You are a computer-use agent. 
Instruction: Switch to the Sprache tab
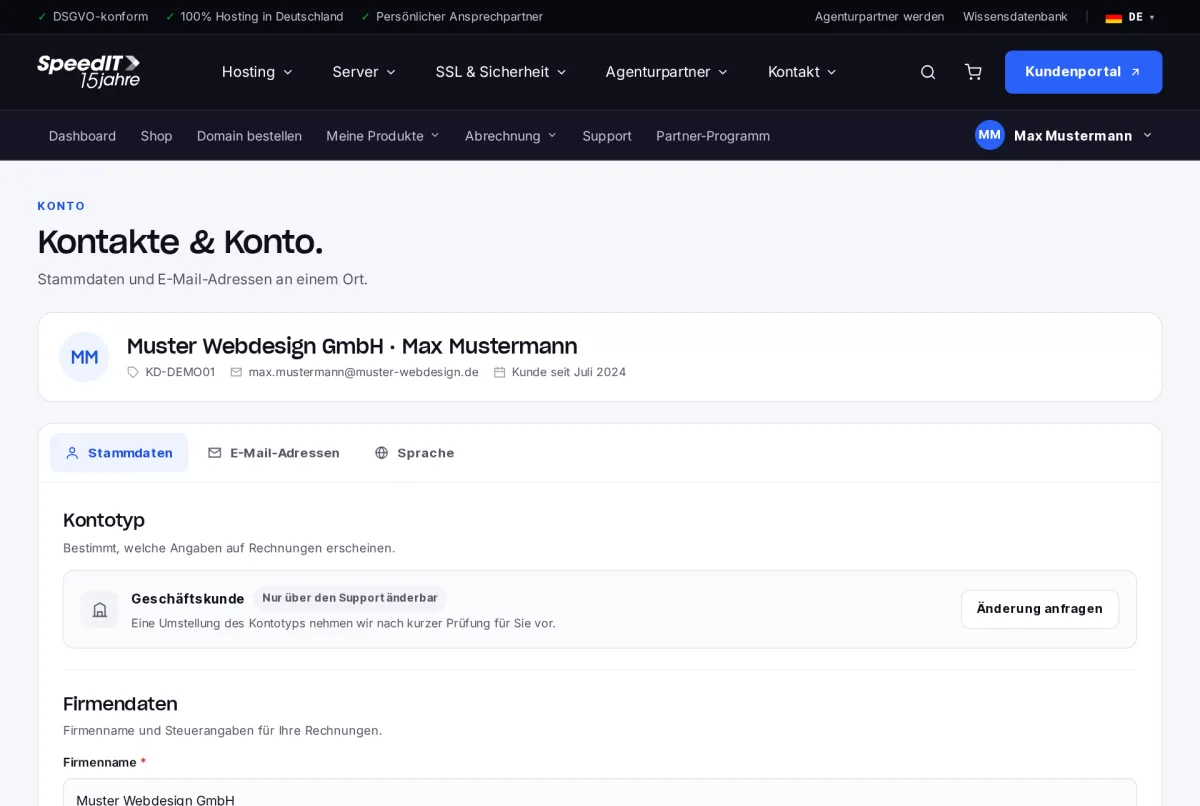[414, 453]
